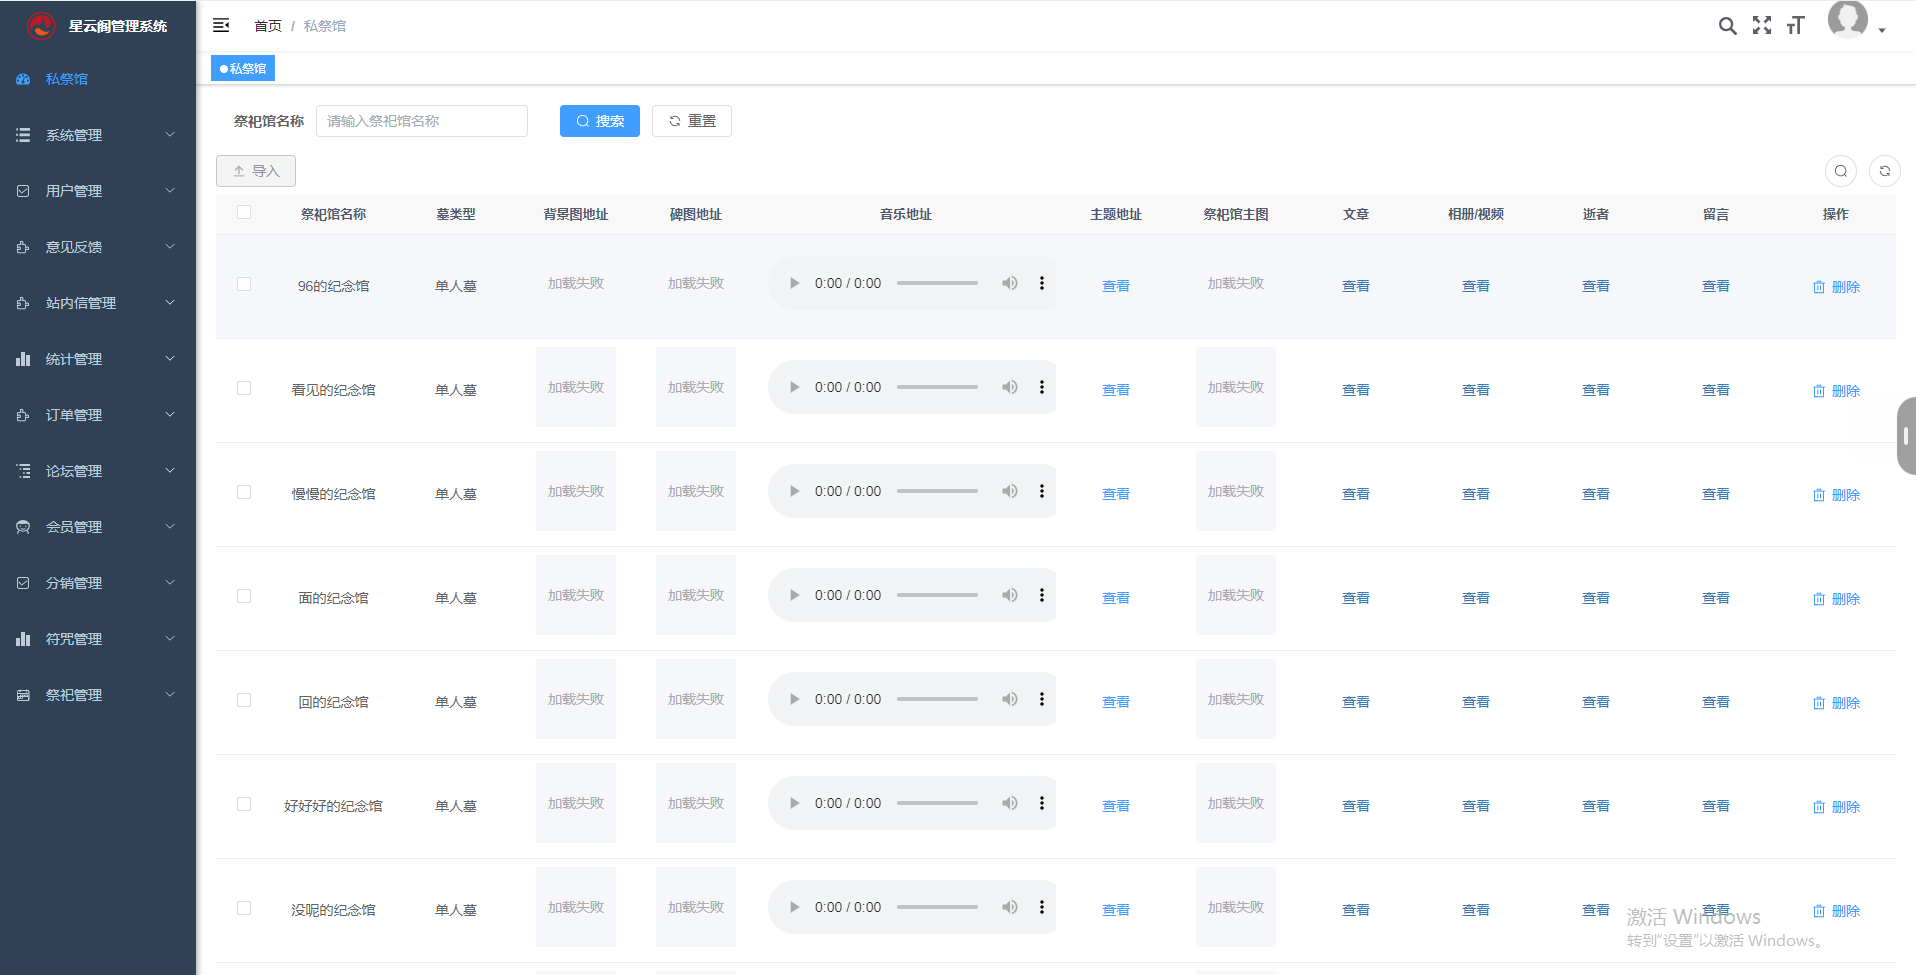1916x975 pixels.
Task: Expand the 分销管理 sidebar menu
Action: (x=98, y=583)
